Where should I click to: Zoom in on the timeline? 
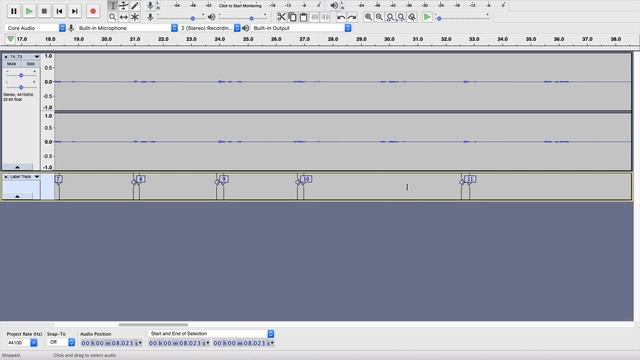(x=368, y=17)
